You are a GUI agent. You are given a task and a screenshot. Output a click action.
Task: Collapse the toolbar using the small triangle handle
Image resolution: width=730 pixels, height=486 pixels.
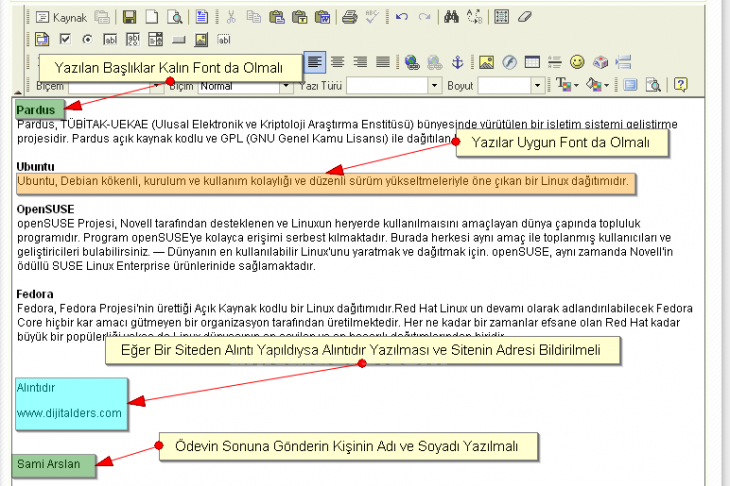(x=18, y=92)
